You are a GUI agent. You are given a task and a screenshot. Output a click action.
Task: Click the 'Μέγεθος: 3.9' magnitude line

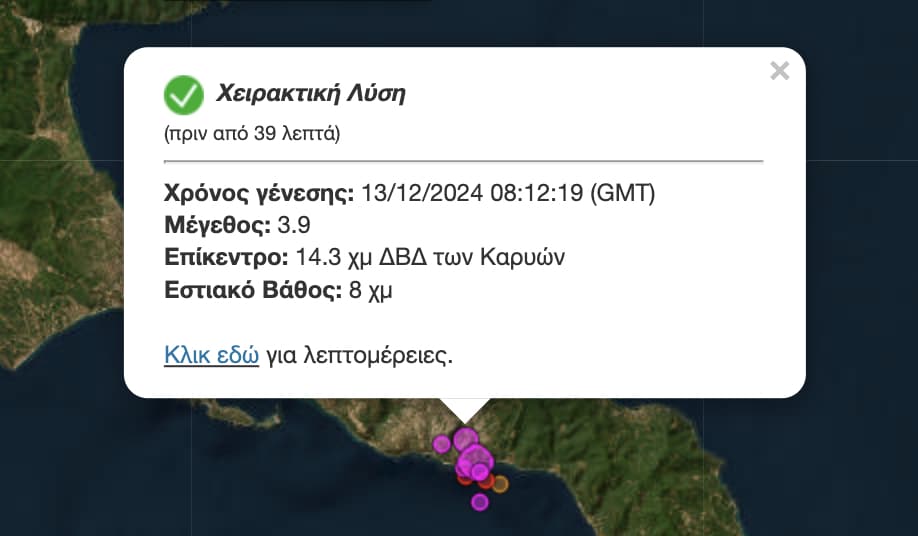click(237, 225)
